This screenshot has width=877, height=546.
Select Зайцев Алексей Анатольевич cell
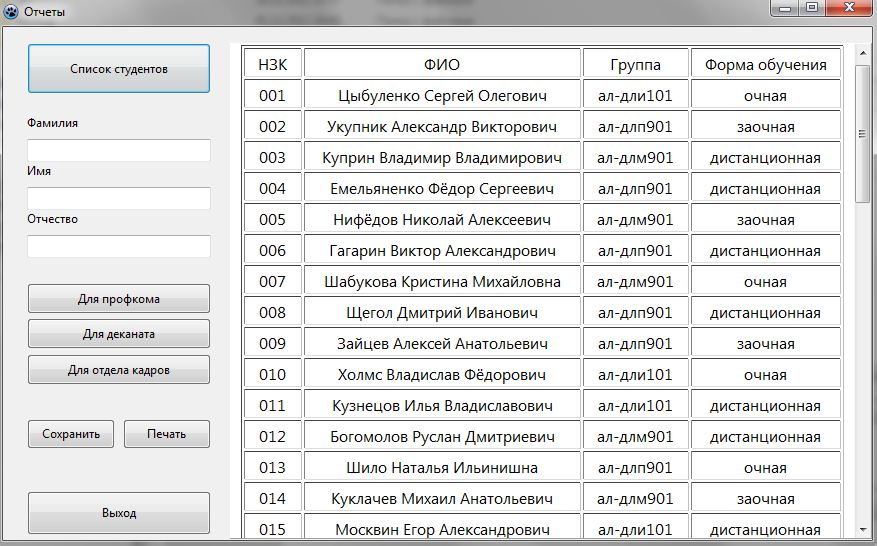442,343
